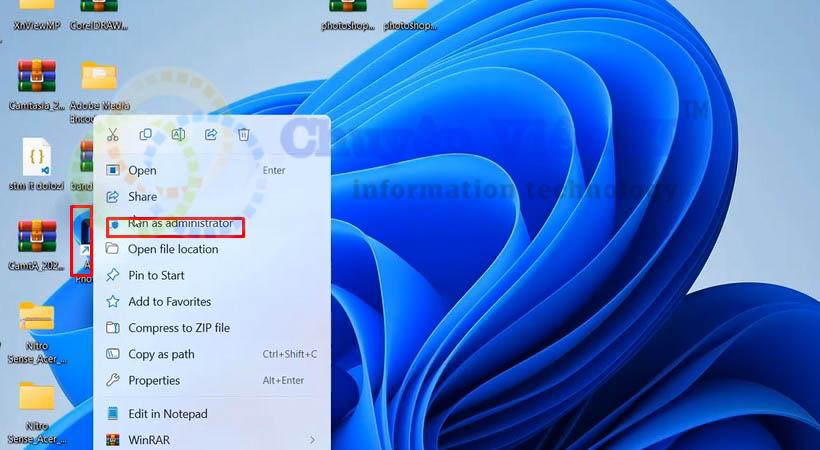Select the lower Nitro Sense_Acer folder
820x450 pixels.
point(37,413)
